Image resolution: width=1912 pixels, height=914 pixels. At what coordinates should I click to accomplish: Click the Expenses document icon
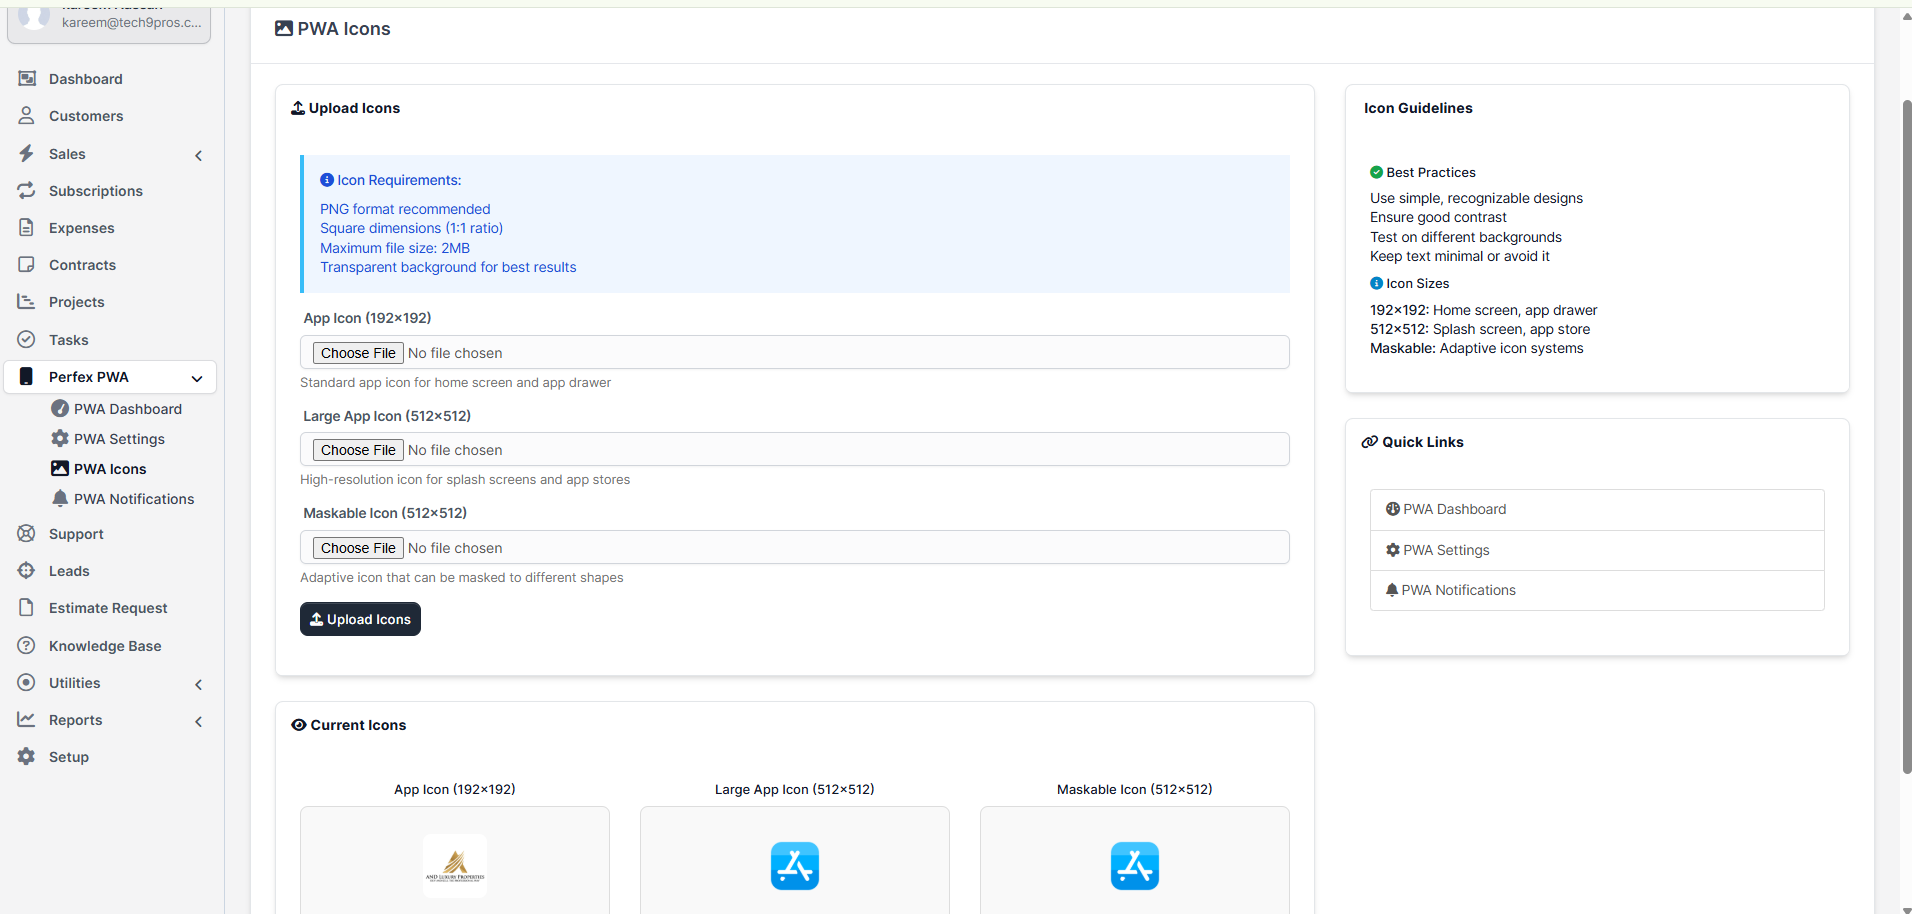click(27, 227)
